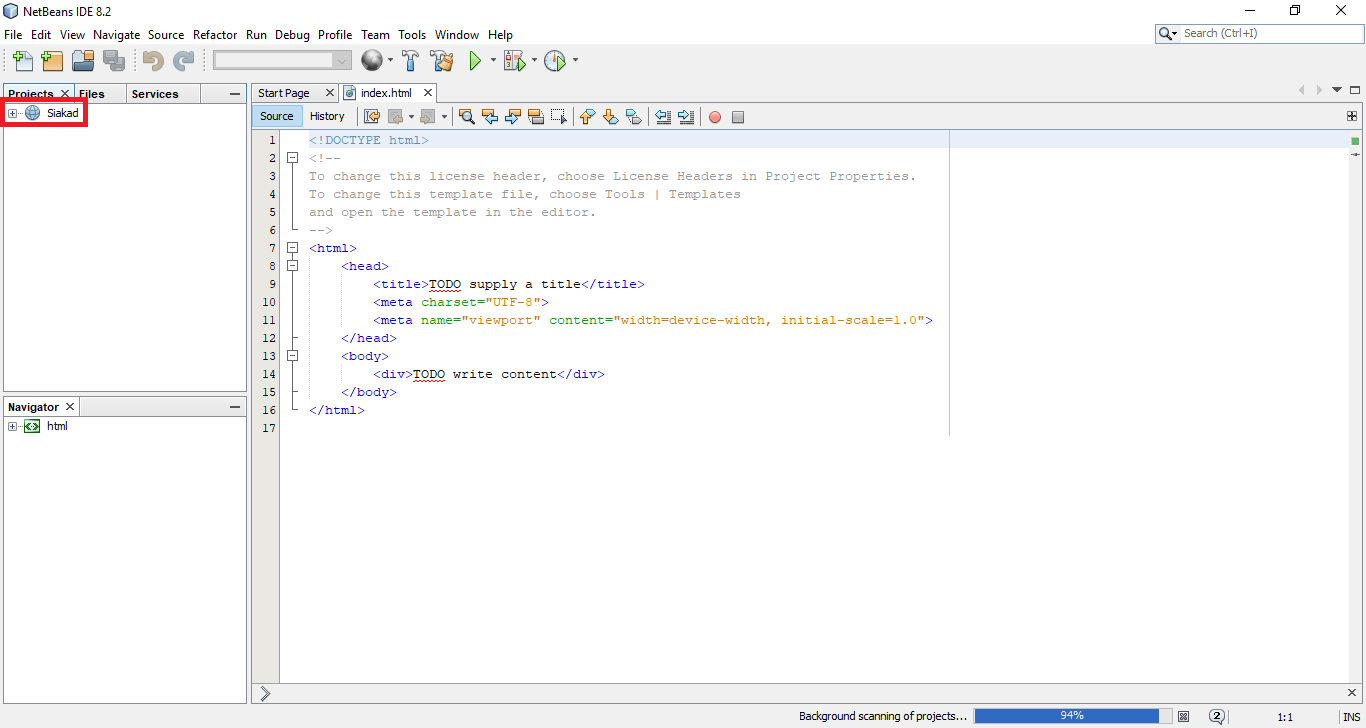Viewport: 1366px width, 728px height.
Task: Open IDE notifications from status bar
Action: pyautogui.click(x=1217, y=716)
